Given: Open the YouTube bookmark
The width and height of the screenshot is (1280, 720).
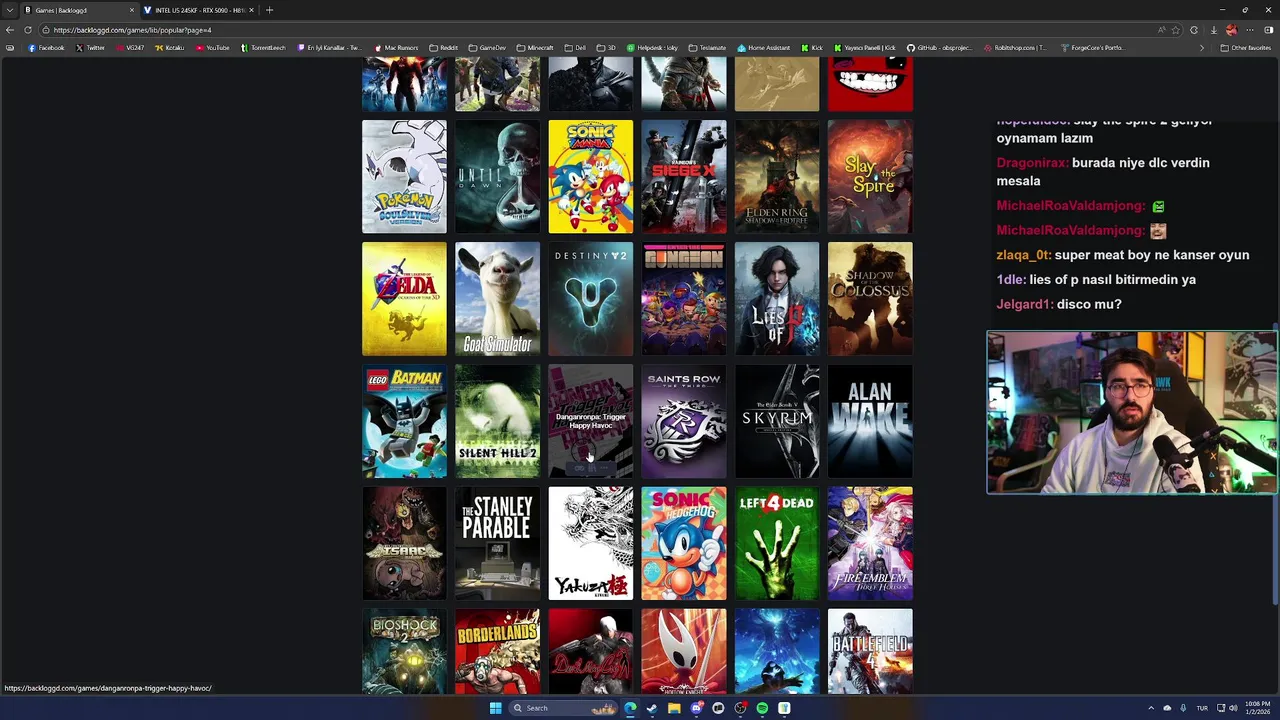Looking at the screenshot, I should click(213, 48).
